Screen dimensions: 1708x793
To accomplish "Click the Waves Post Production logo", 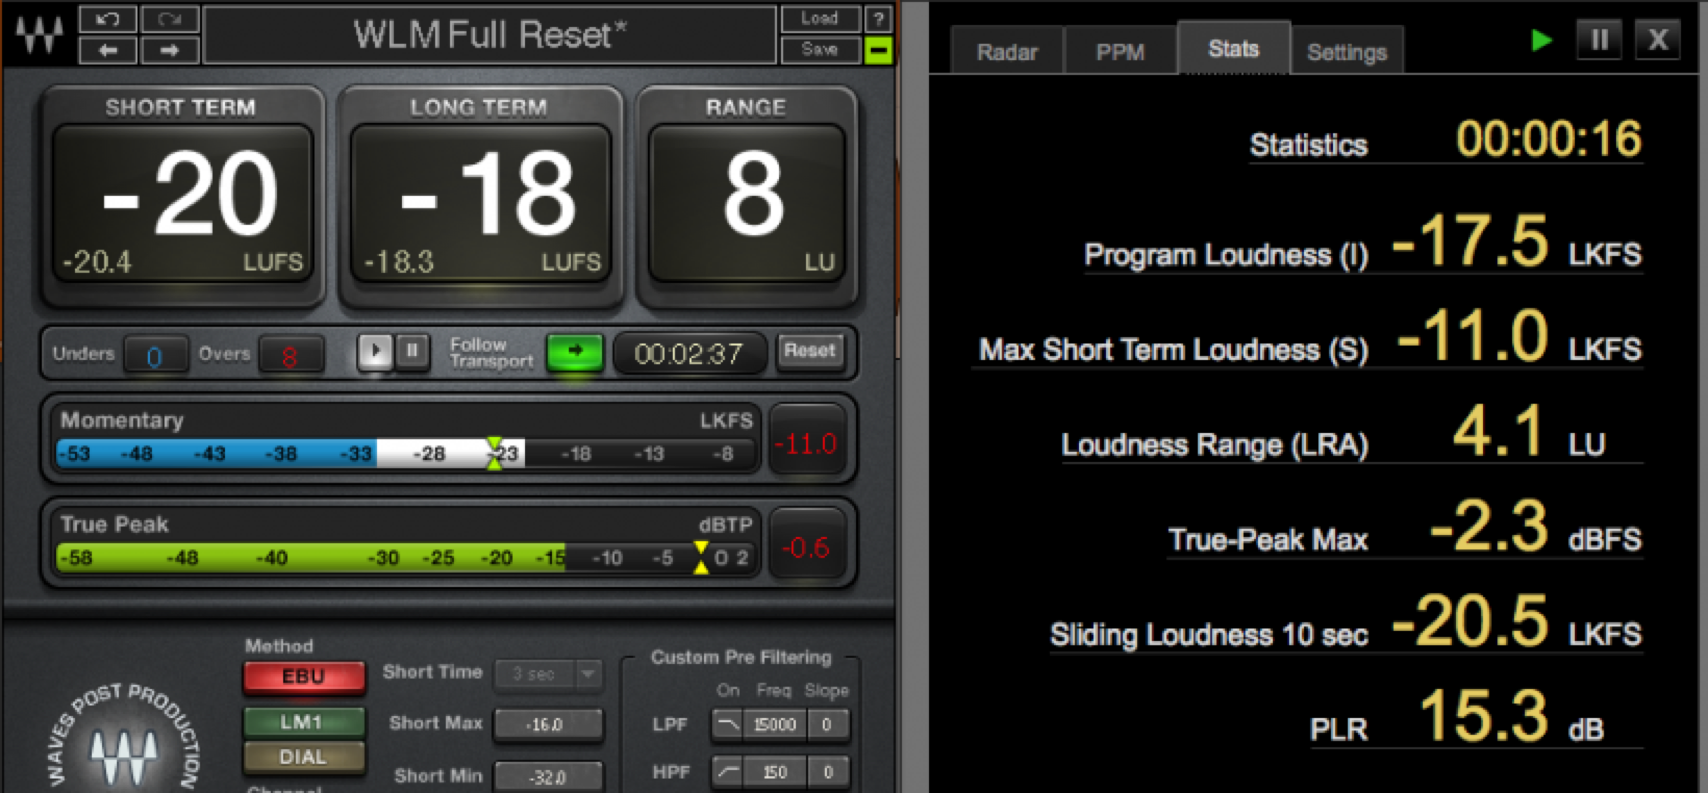I will click(124, 740).
